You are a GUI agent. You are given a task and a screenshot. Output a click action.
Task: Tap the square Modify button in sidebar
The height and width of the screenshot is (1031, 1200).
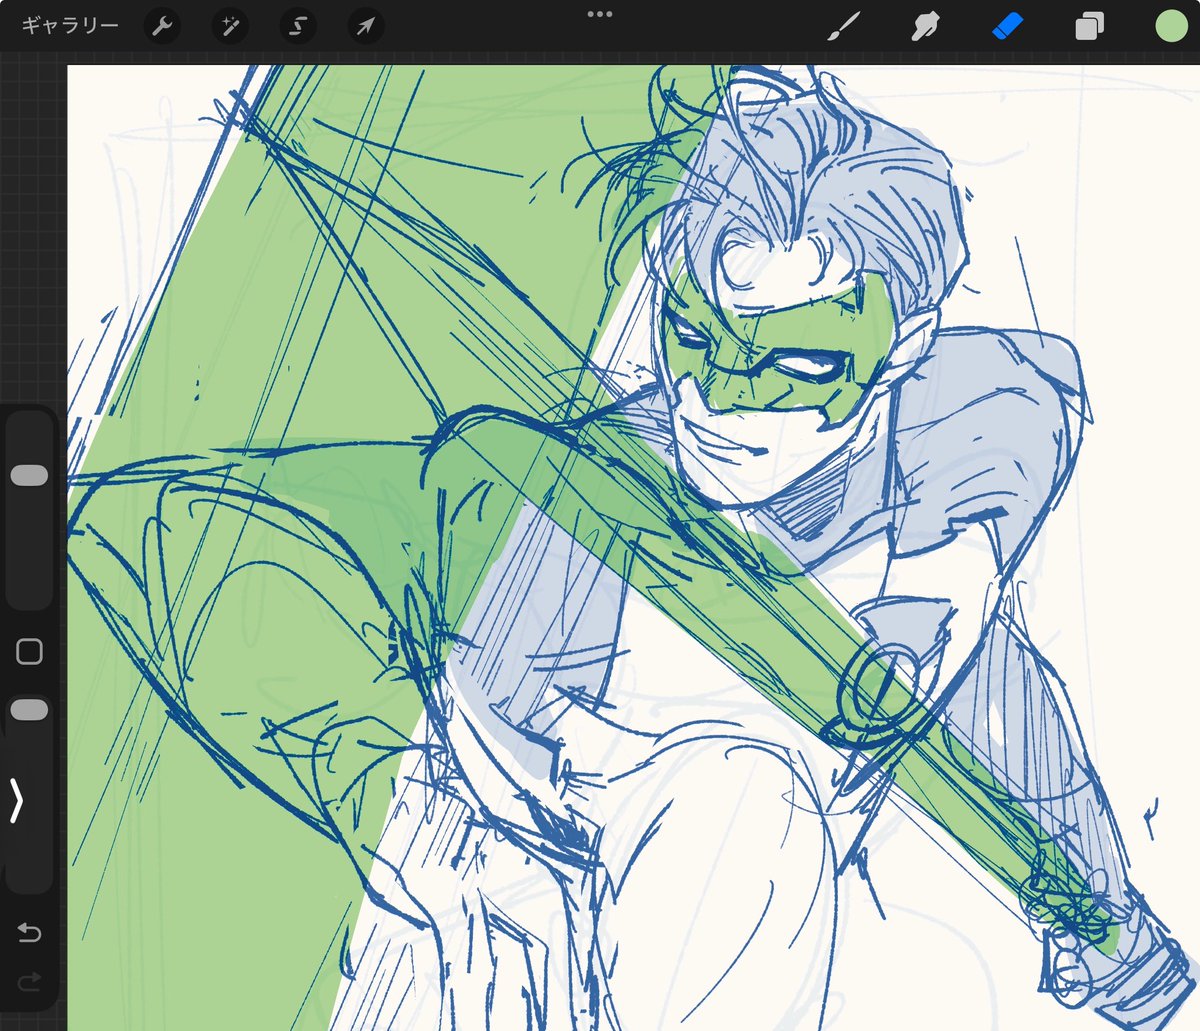[29, 652]
